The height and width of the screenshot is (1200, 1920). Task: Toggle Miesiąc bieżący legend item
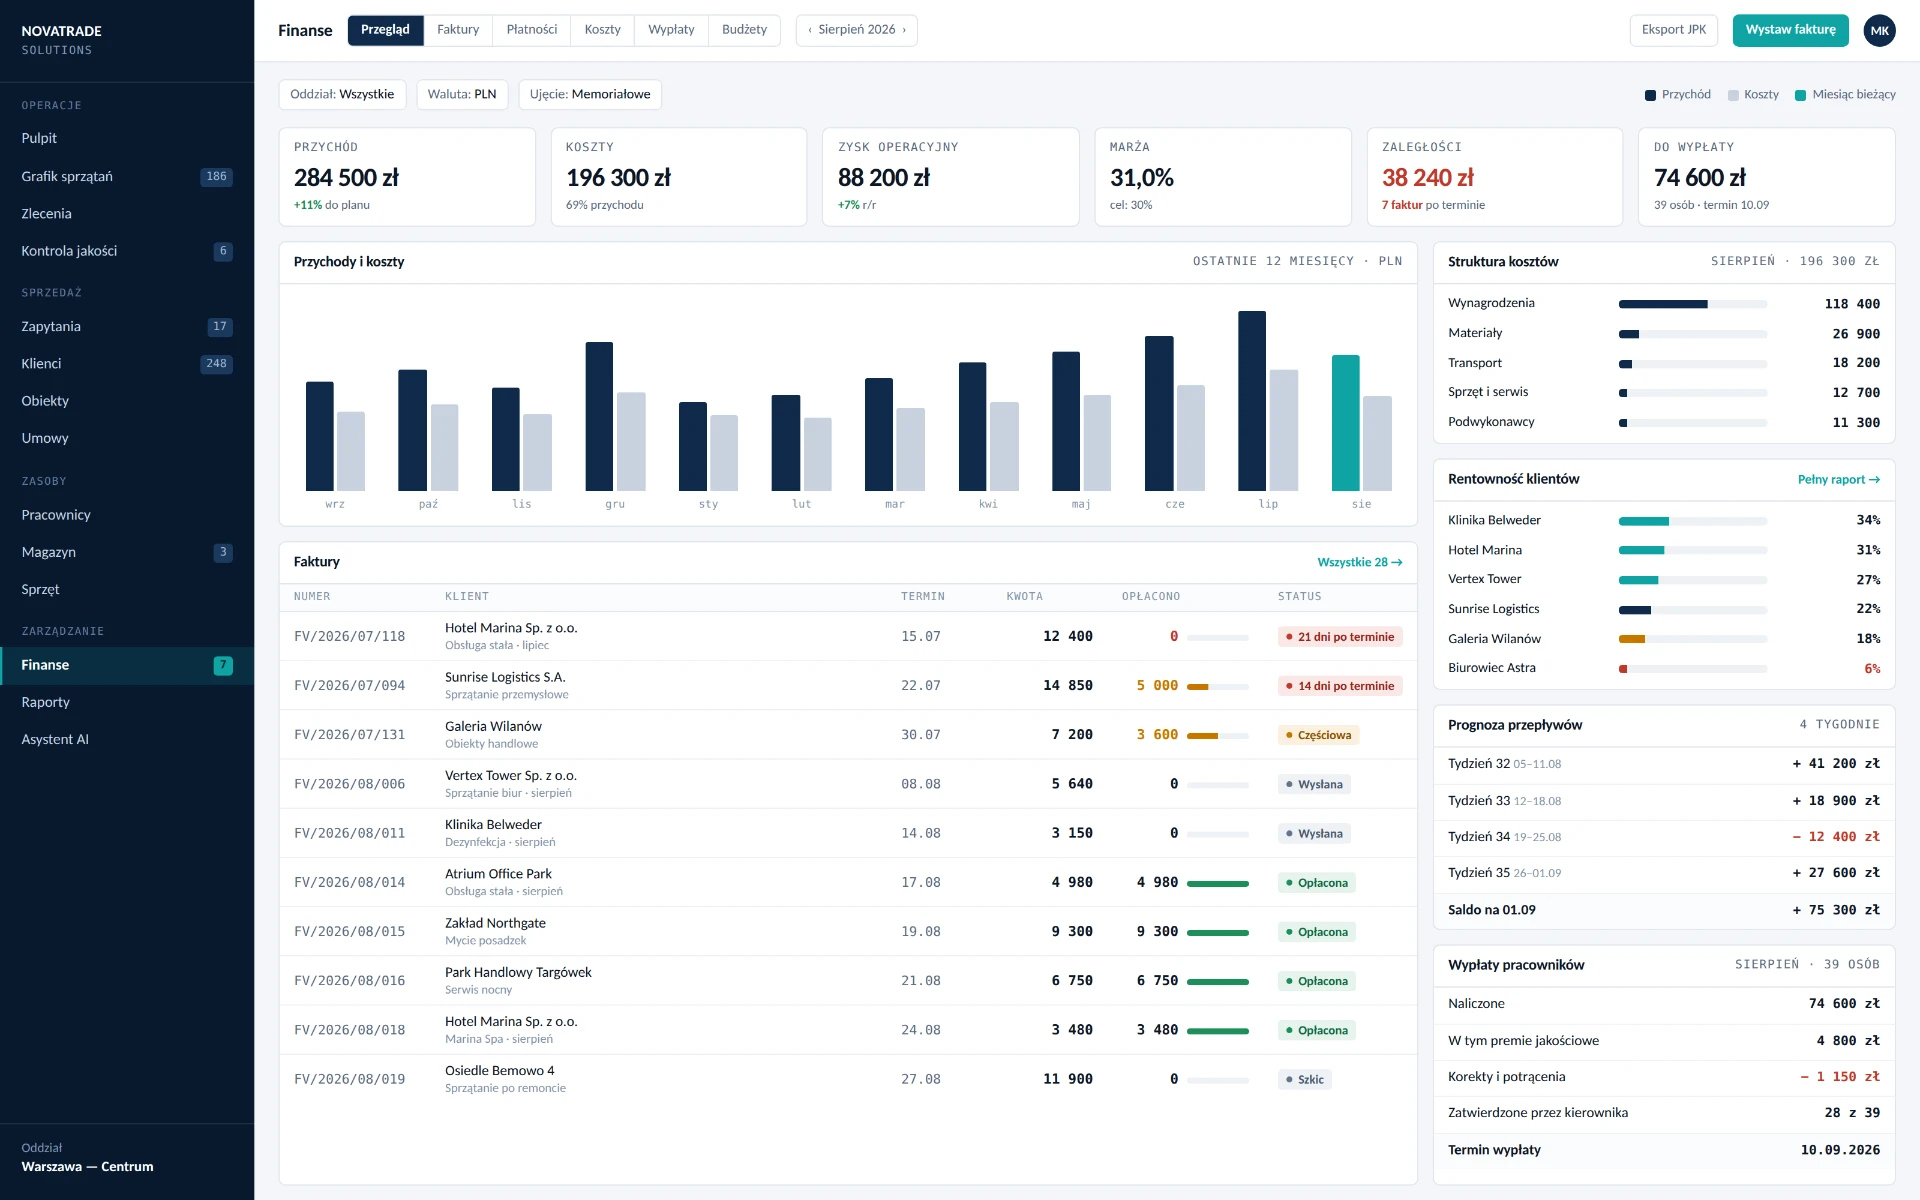(x=1845, y=95)
